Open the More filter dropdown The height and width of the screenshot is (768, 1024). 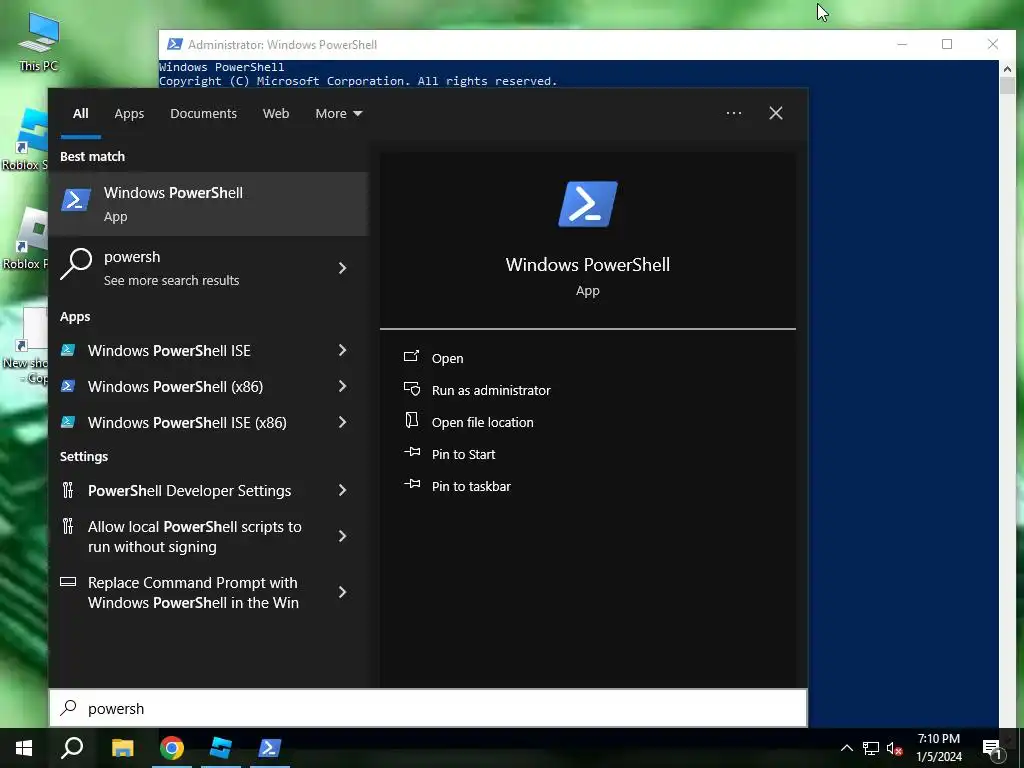point(338,114)
